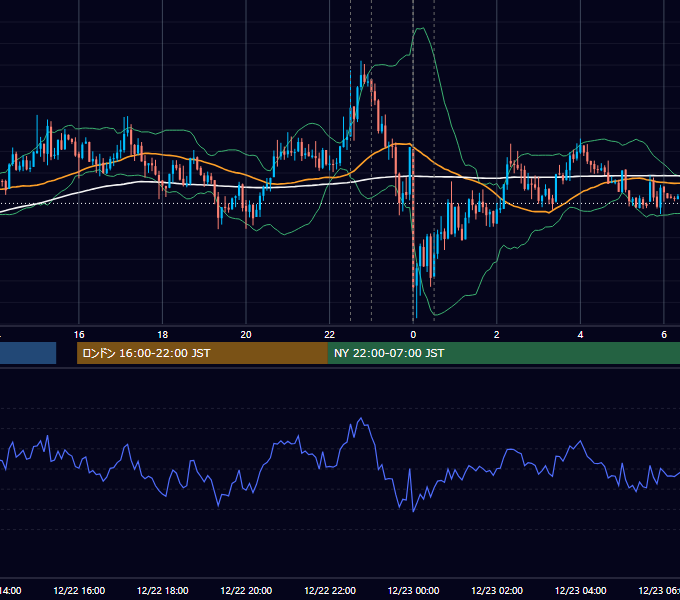Screen dimensions: 680x600
Task: Select the 12/22 18:00 date label
Action: [x=163, y=590]
